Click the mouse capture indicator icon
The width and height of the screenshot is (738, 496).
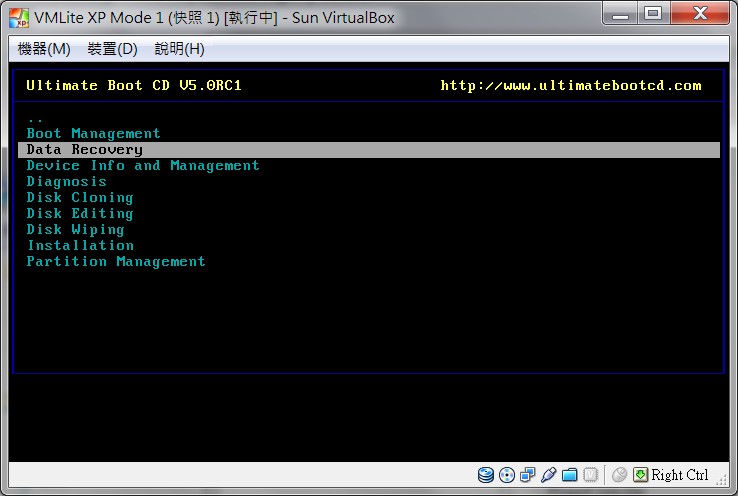point(619,475)
